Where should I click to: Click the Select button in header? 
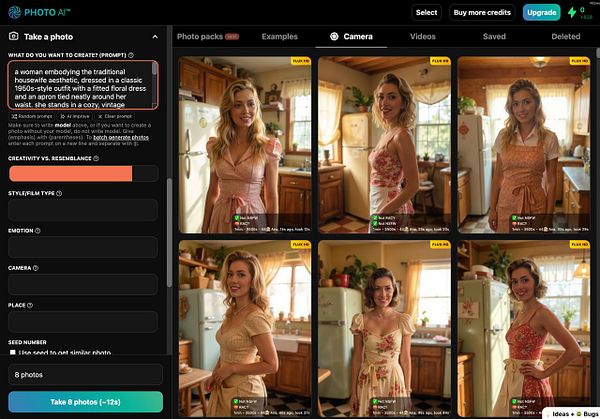(427, 12)
